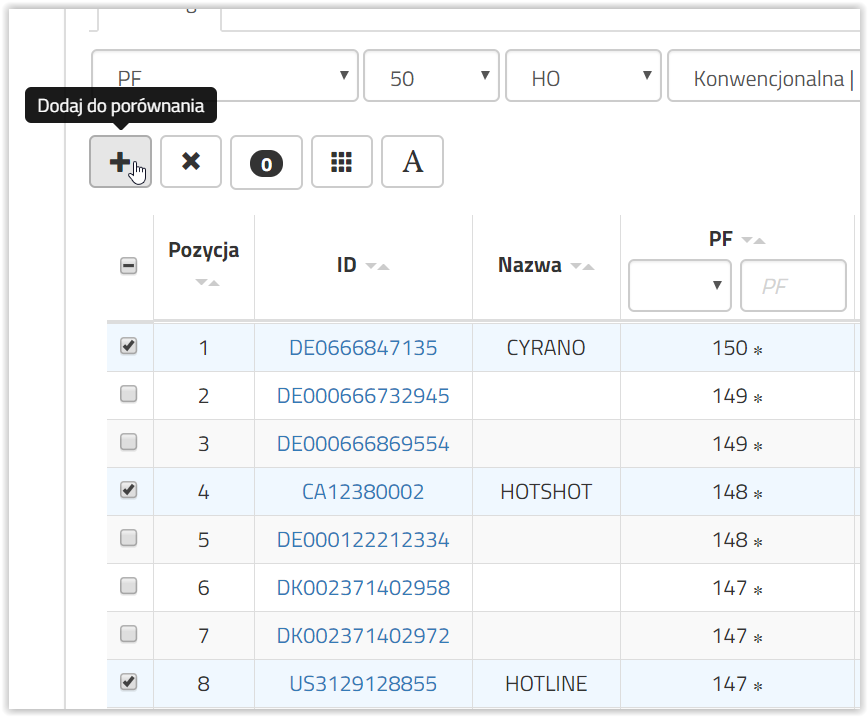This screenshot has height=717, width=868.
Task: Check the box for DK002371402972
Action: (x=128, y=633)
